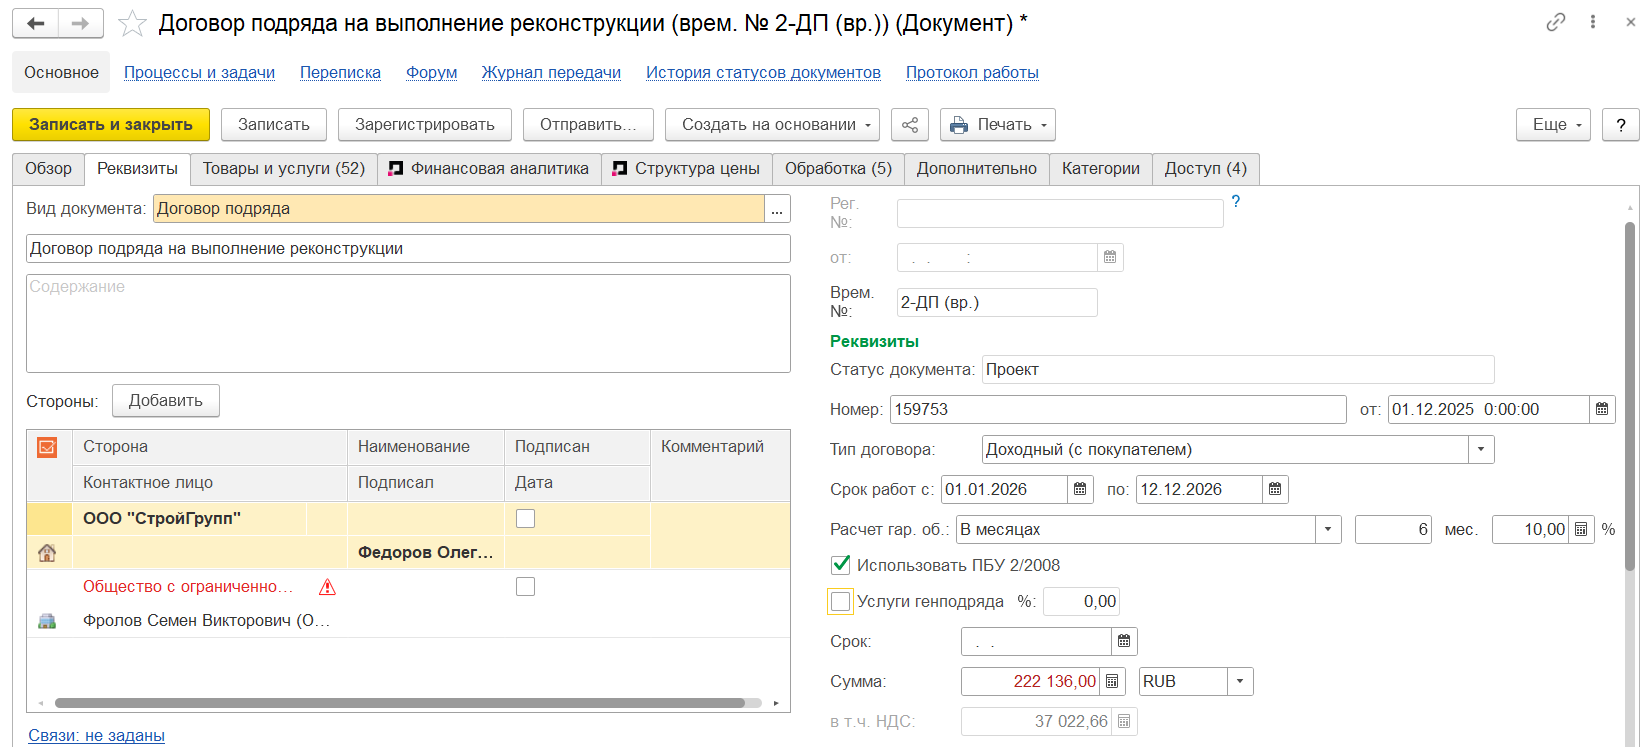Expand Создать на основании menu
Image resolution: width=1650 pixels, height=747 pixels.
[x=772, y=125]
